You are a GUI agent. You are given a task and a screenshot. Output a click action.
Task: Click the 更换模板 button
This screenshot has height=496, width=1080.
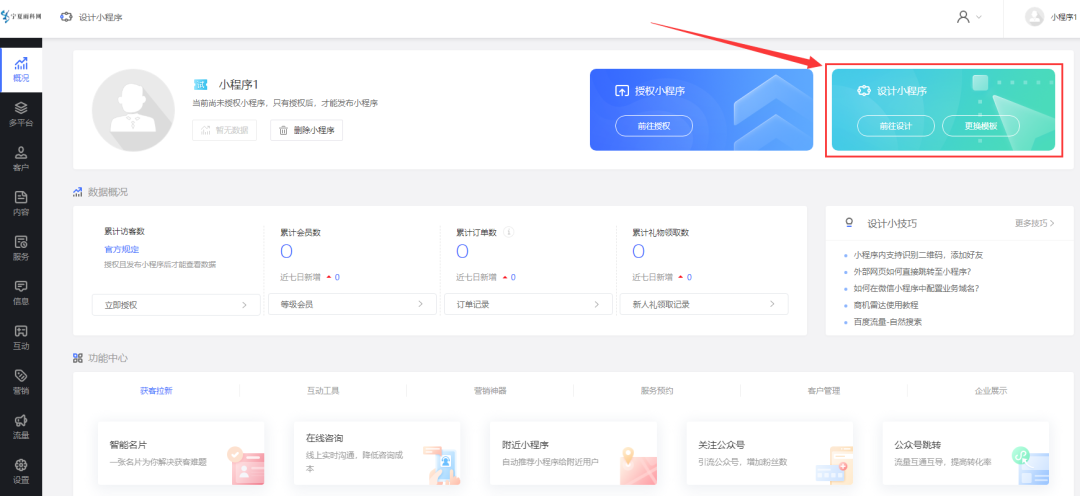point(981,126)
